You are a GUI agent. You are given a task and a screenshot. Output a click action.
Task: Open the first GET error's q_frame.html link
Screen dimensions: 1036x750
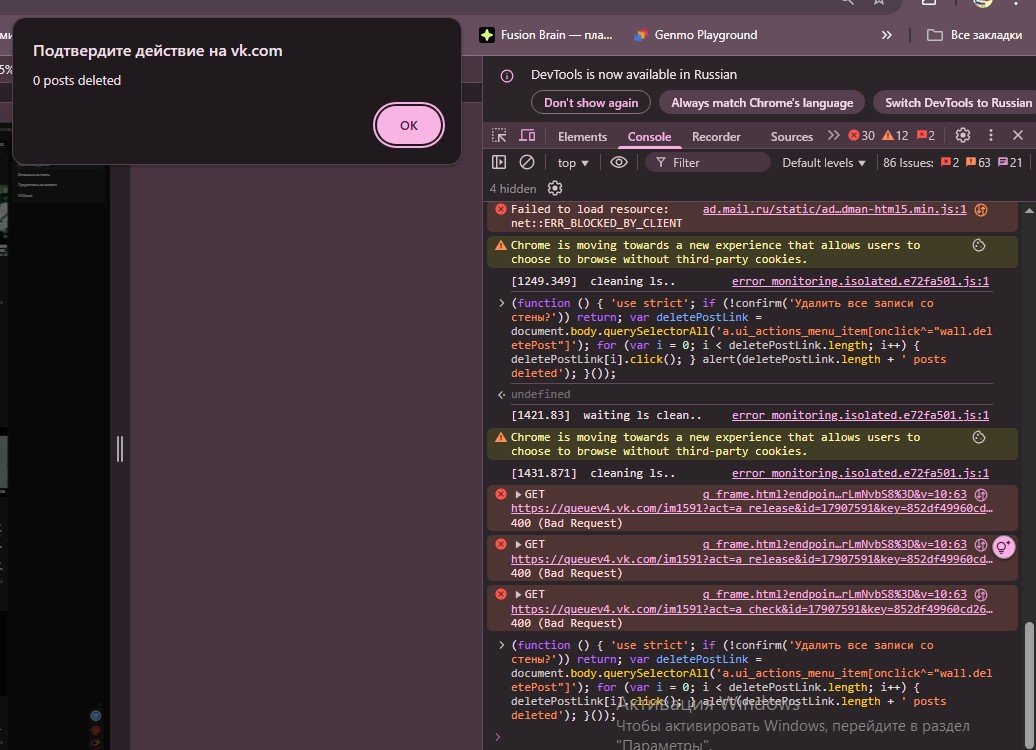834,494
